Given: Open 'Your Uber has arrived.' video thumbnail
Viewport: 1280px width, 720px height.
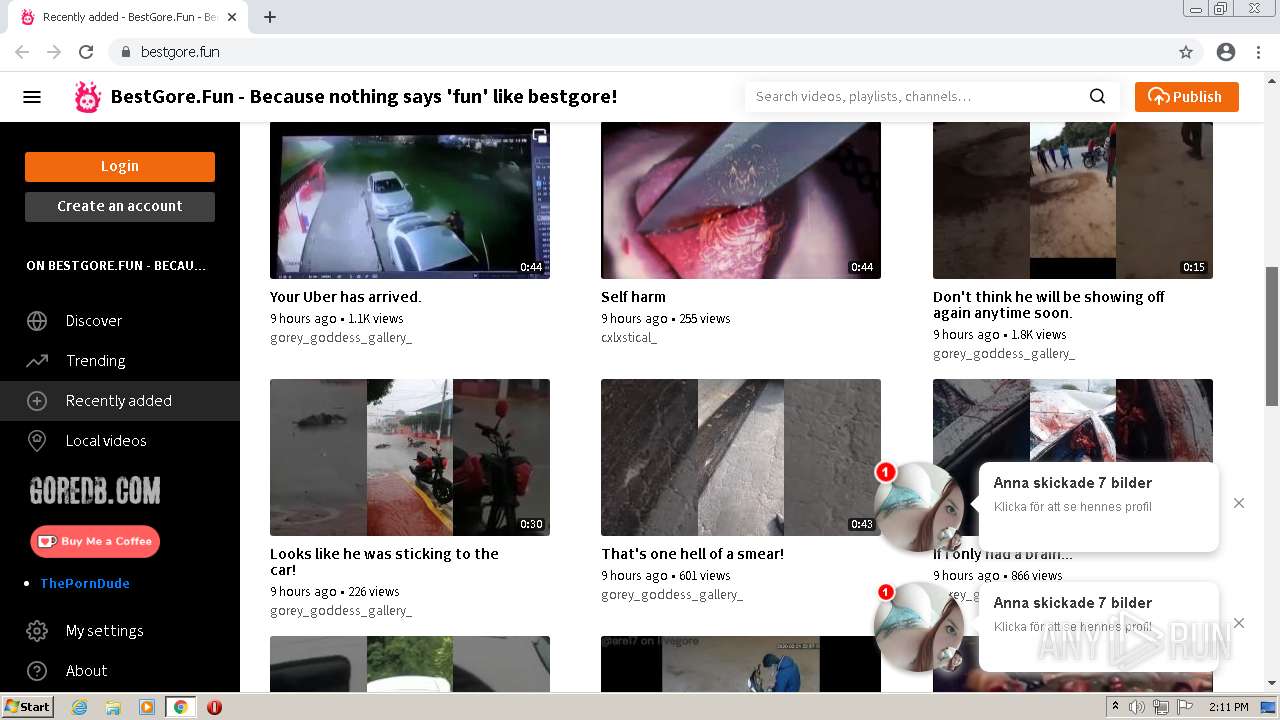Looking at the screenshot, I should pyautogui.click(x=410, y=200).
